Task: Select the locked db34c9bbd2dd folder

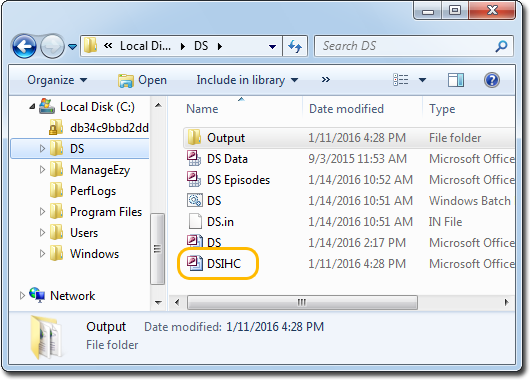Action: click(109, 128)
